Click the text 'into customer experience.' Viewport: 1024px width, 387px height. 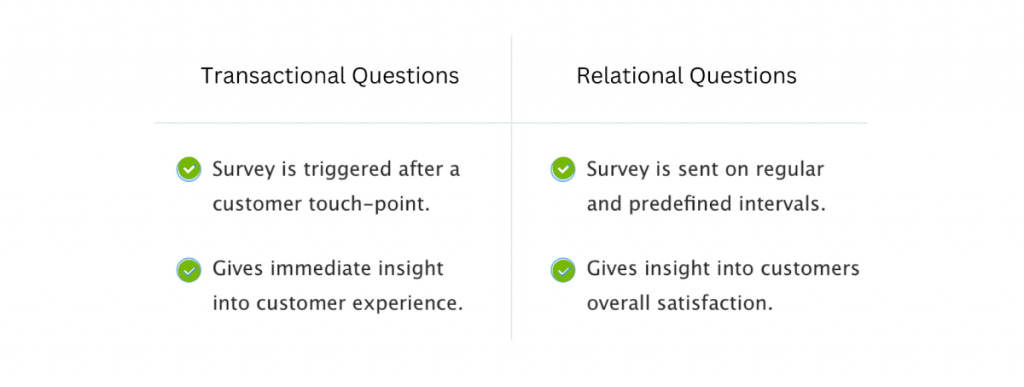[x=338, y=303]
